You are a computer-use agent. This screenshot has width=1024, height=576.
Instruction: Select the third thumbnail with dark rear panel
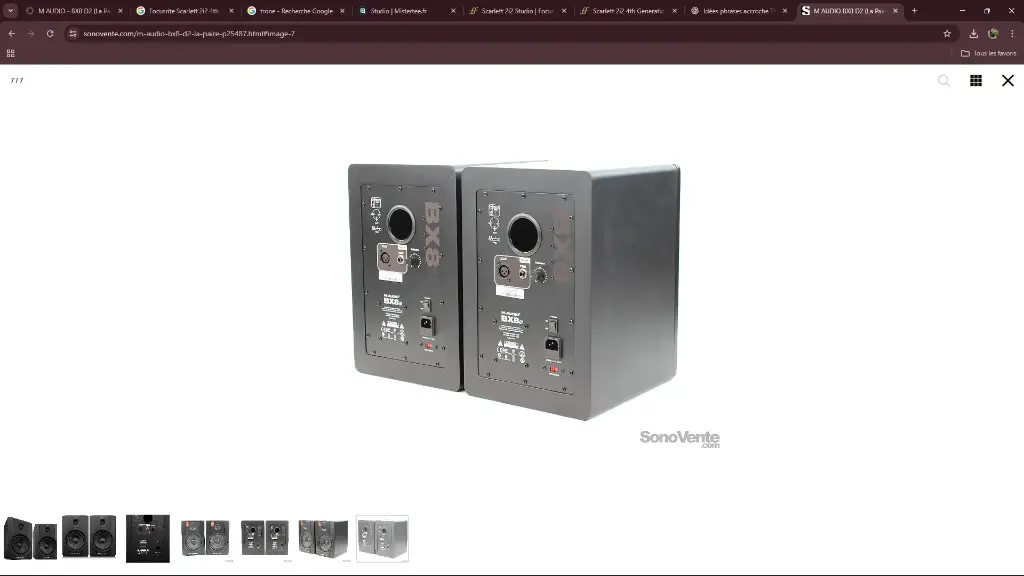click(147, 538)
